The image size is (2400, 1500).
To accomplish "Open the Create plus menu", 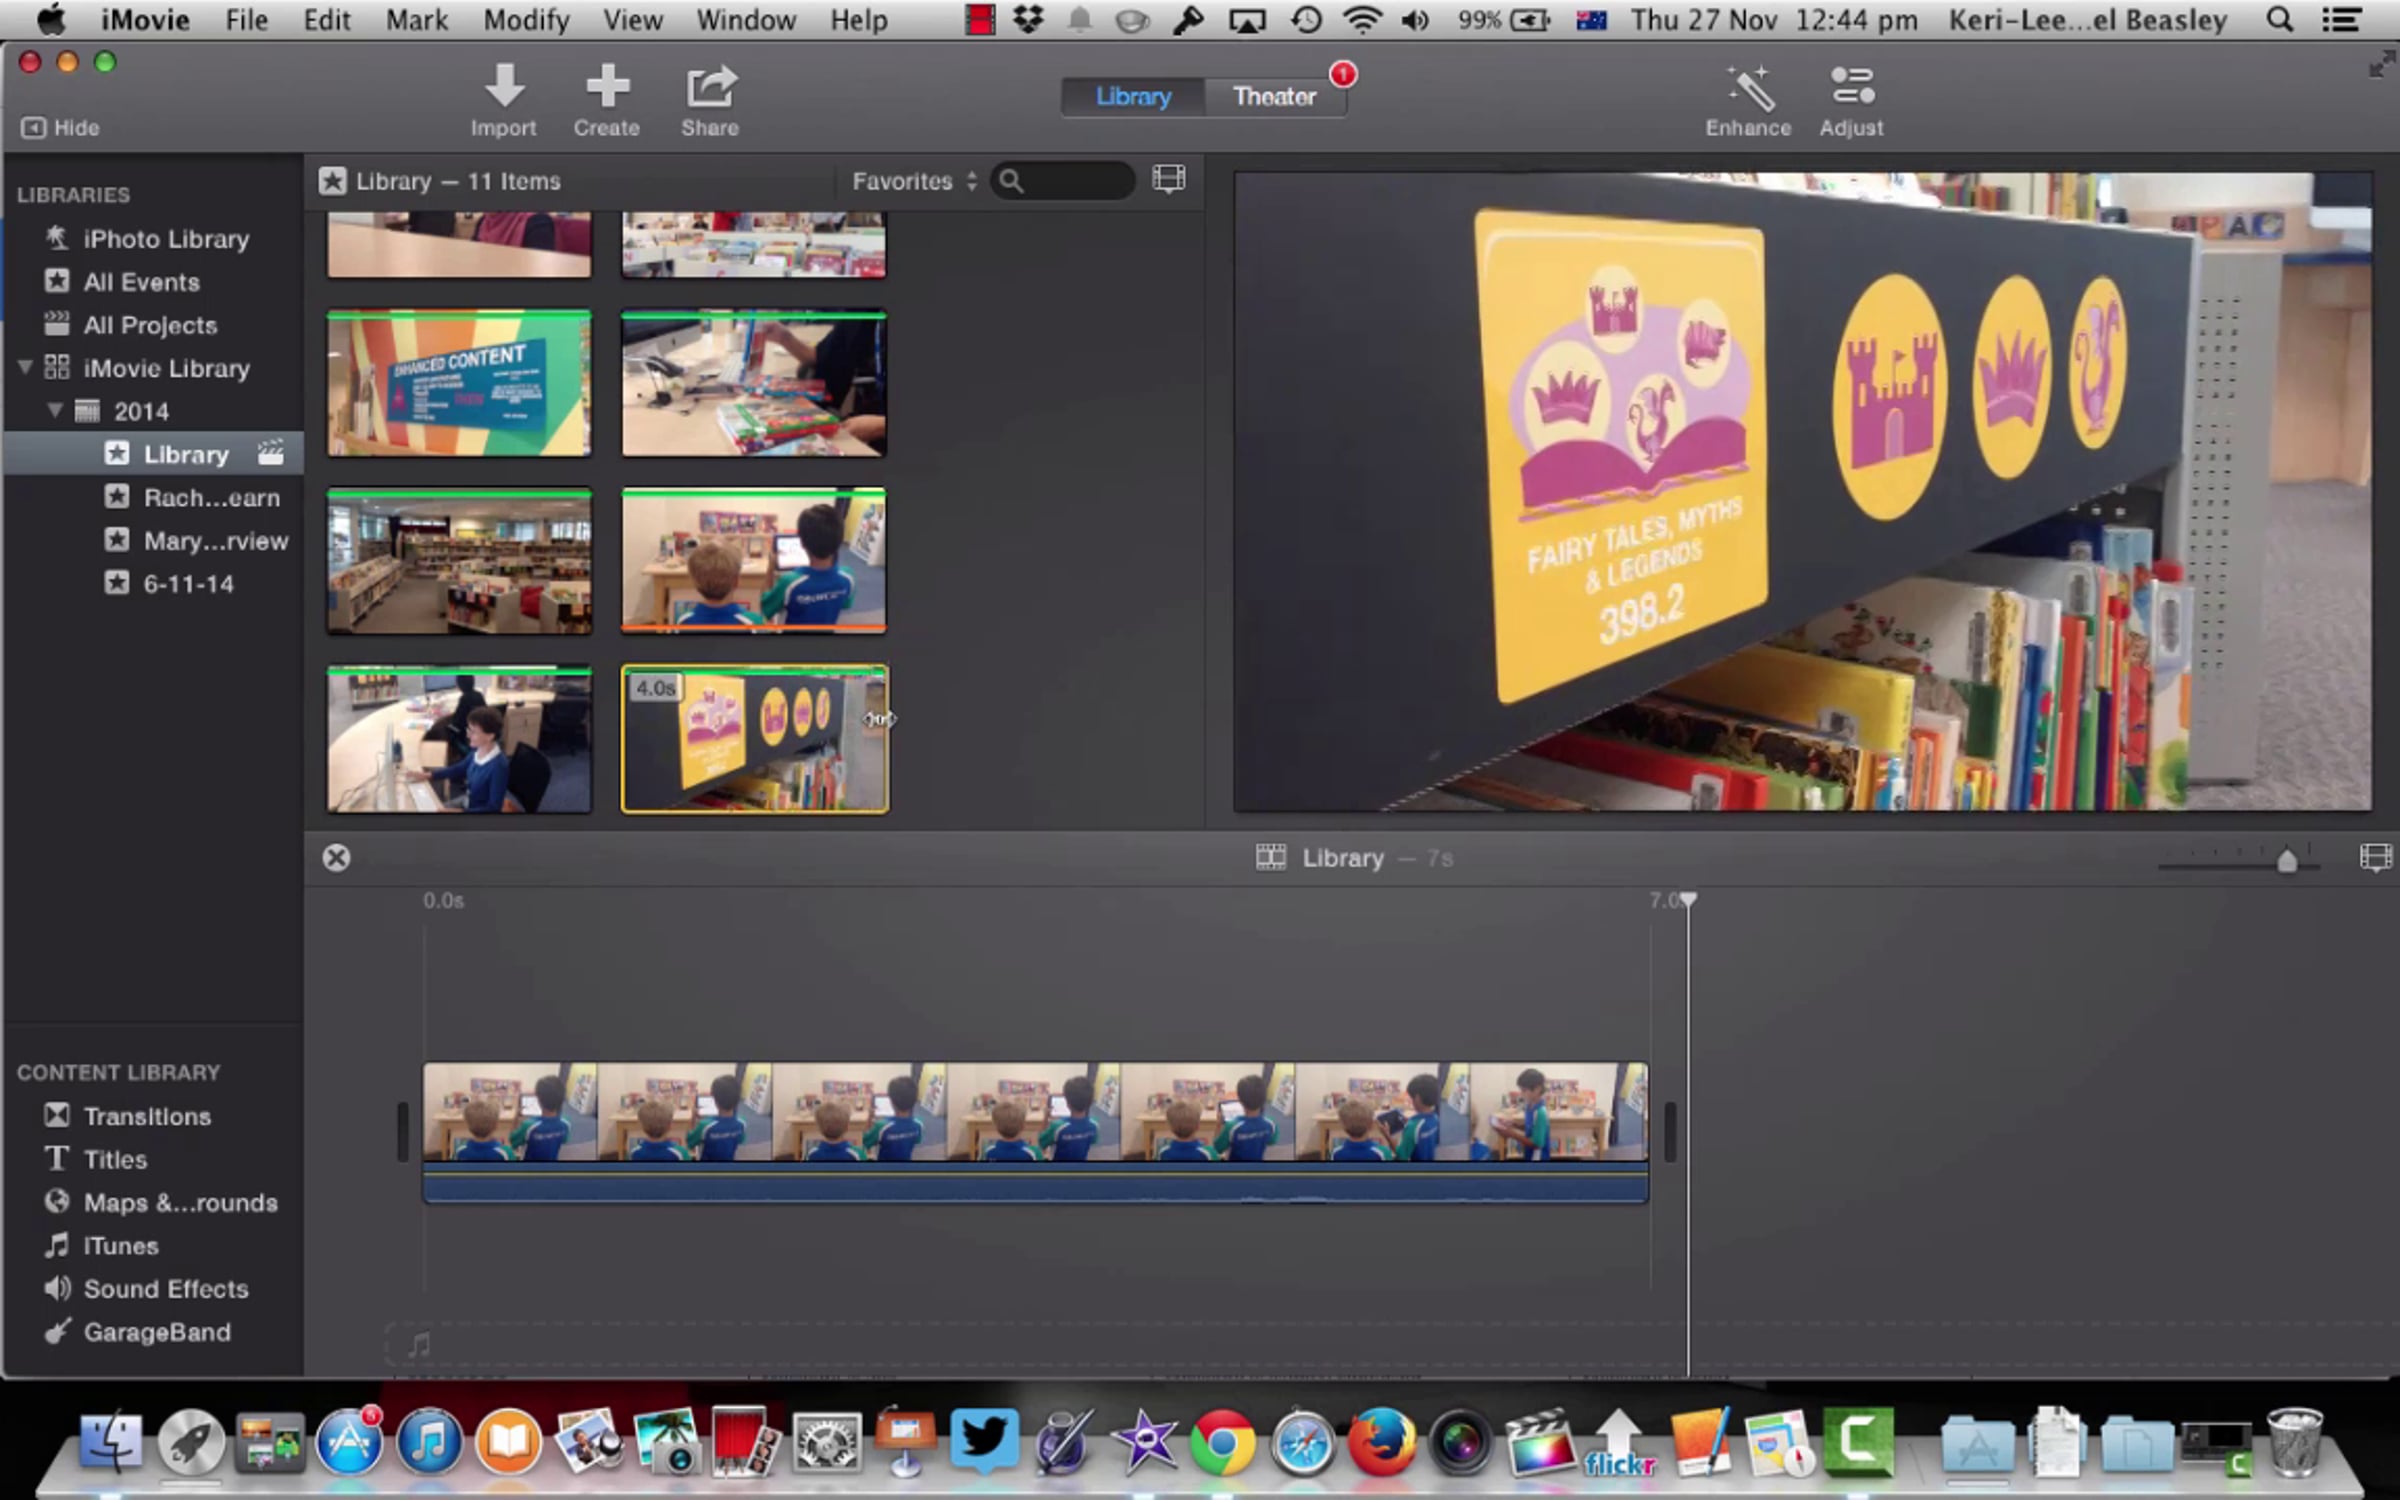I will click(x=607, y=87).
